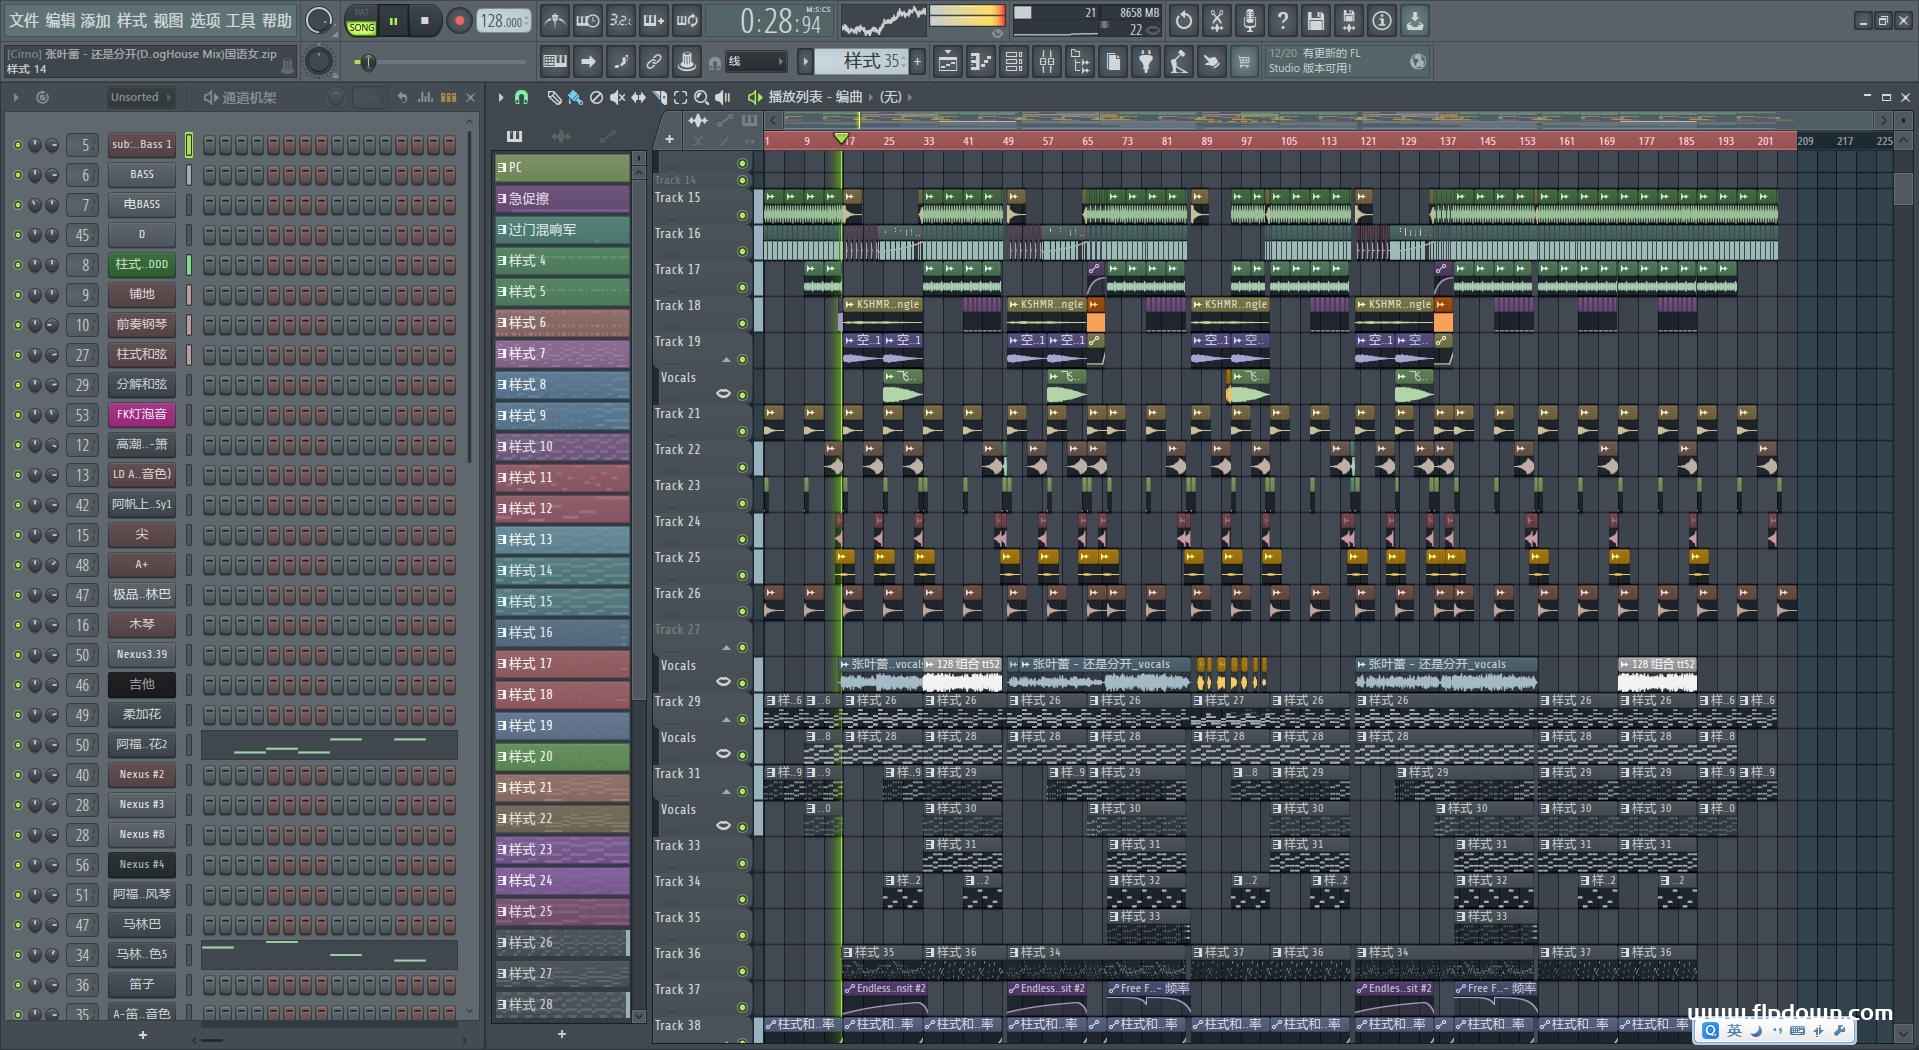Select the zoom magnifier tool in playlist
1919x1050 pixels.
point(701,97)
